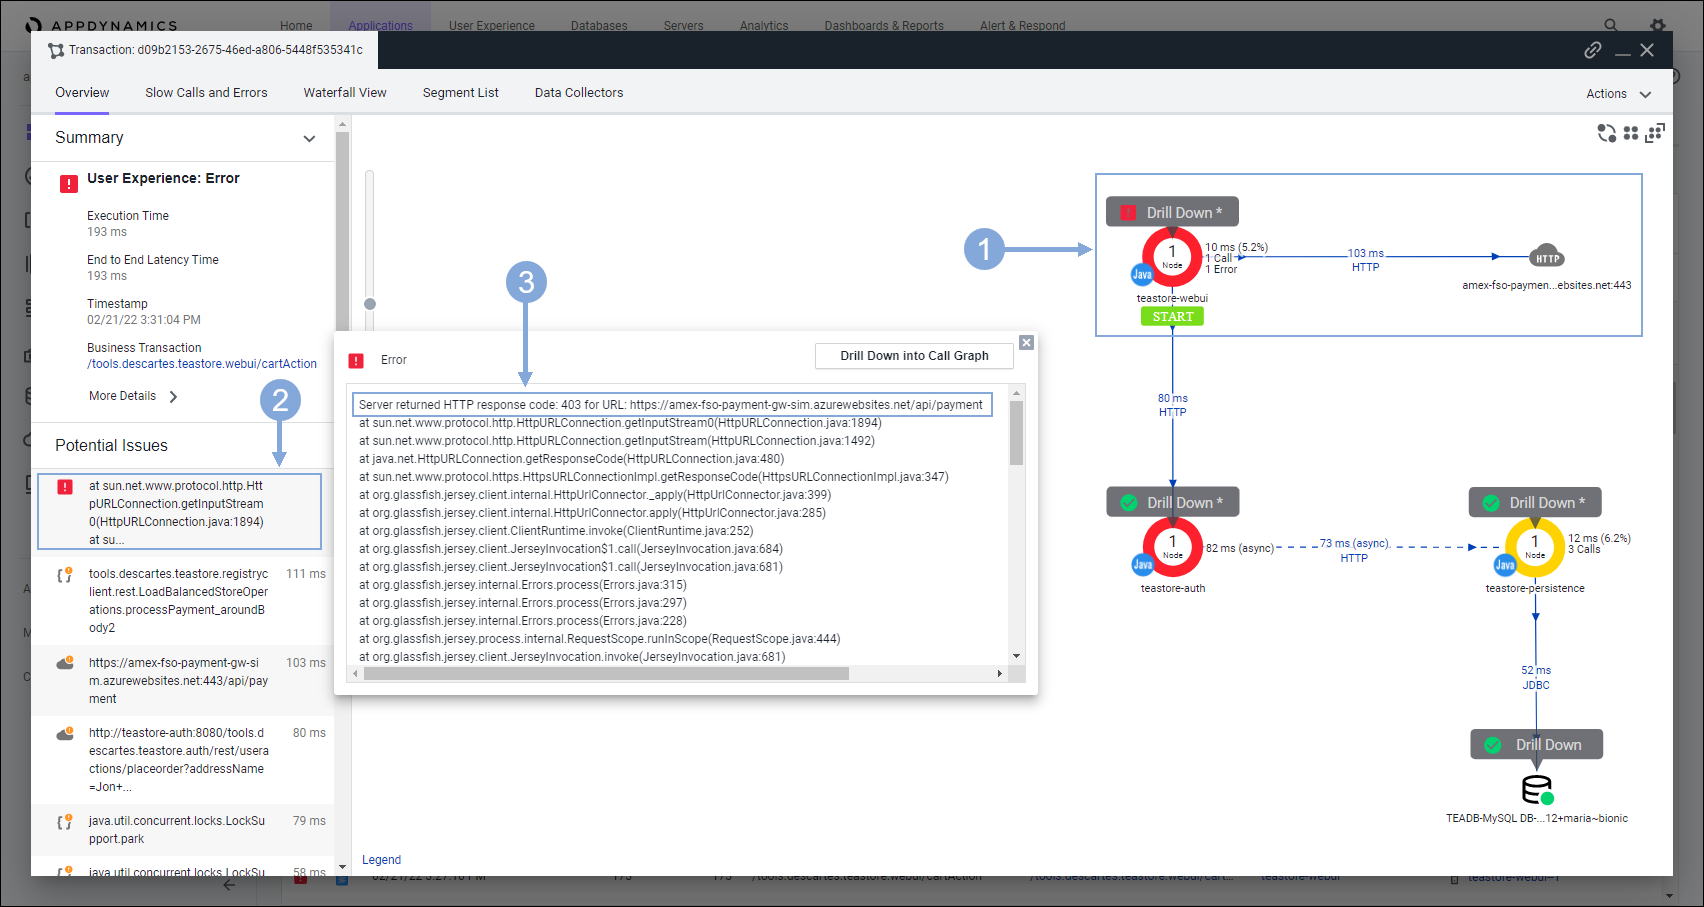The height and width of the screenshot is (907, 1704).
Task: Click the teastore-webui node circle
Action: [1172, 257]
